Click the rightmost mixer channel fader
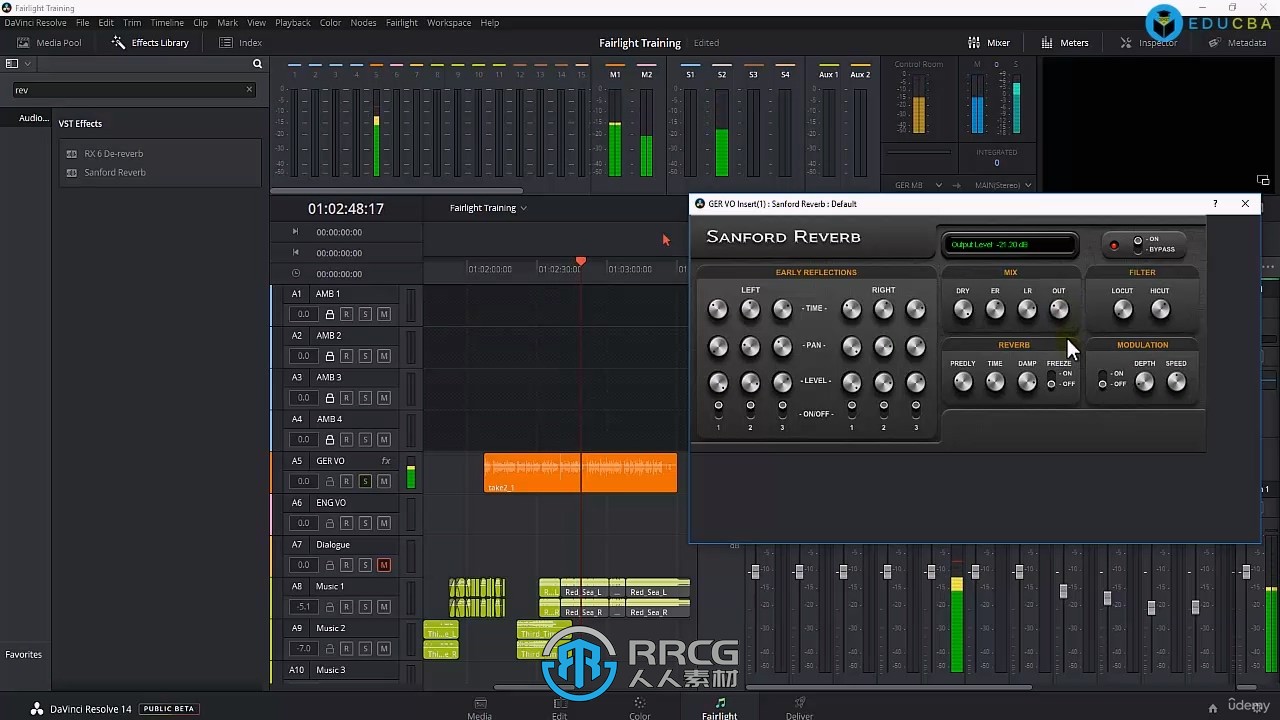Viewport: 1280px width, 720px height. click(x=1247, y=572)
